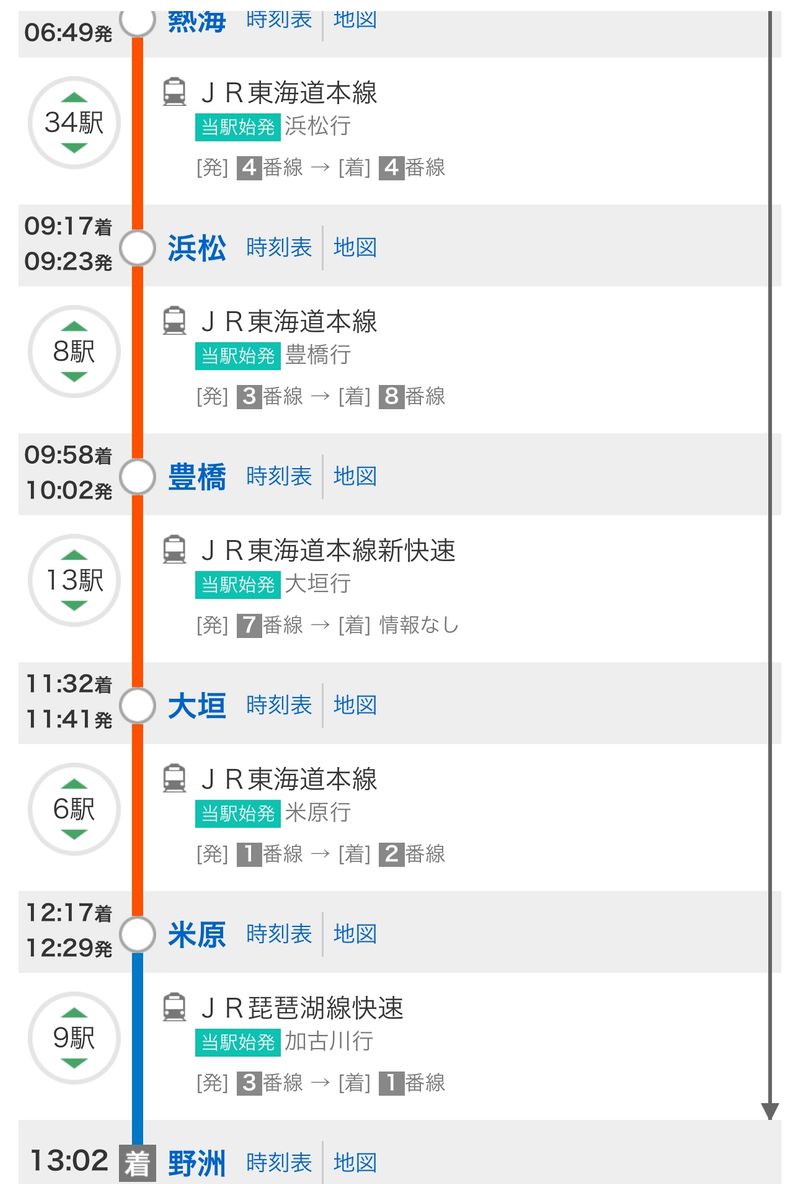Image resolution: width=800 pixels, height=1184 pixels.
Task: Open 豊橋 station timetable (時刻表)
Action: pyautogui.click(x=279, y=476)
